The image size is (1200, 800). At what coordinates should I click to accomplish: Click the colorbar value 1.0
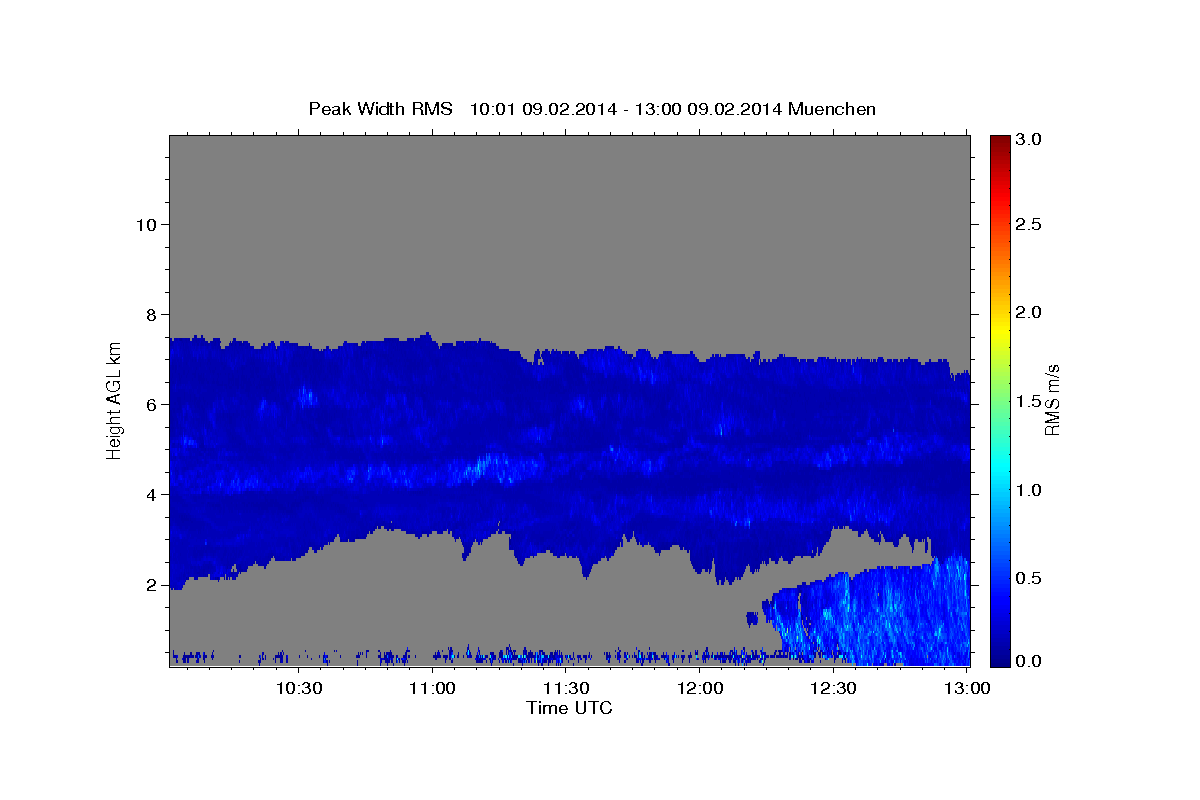click(x=1031, y=490)
